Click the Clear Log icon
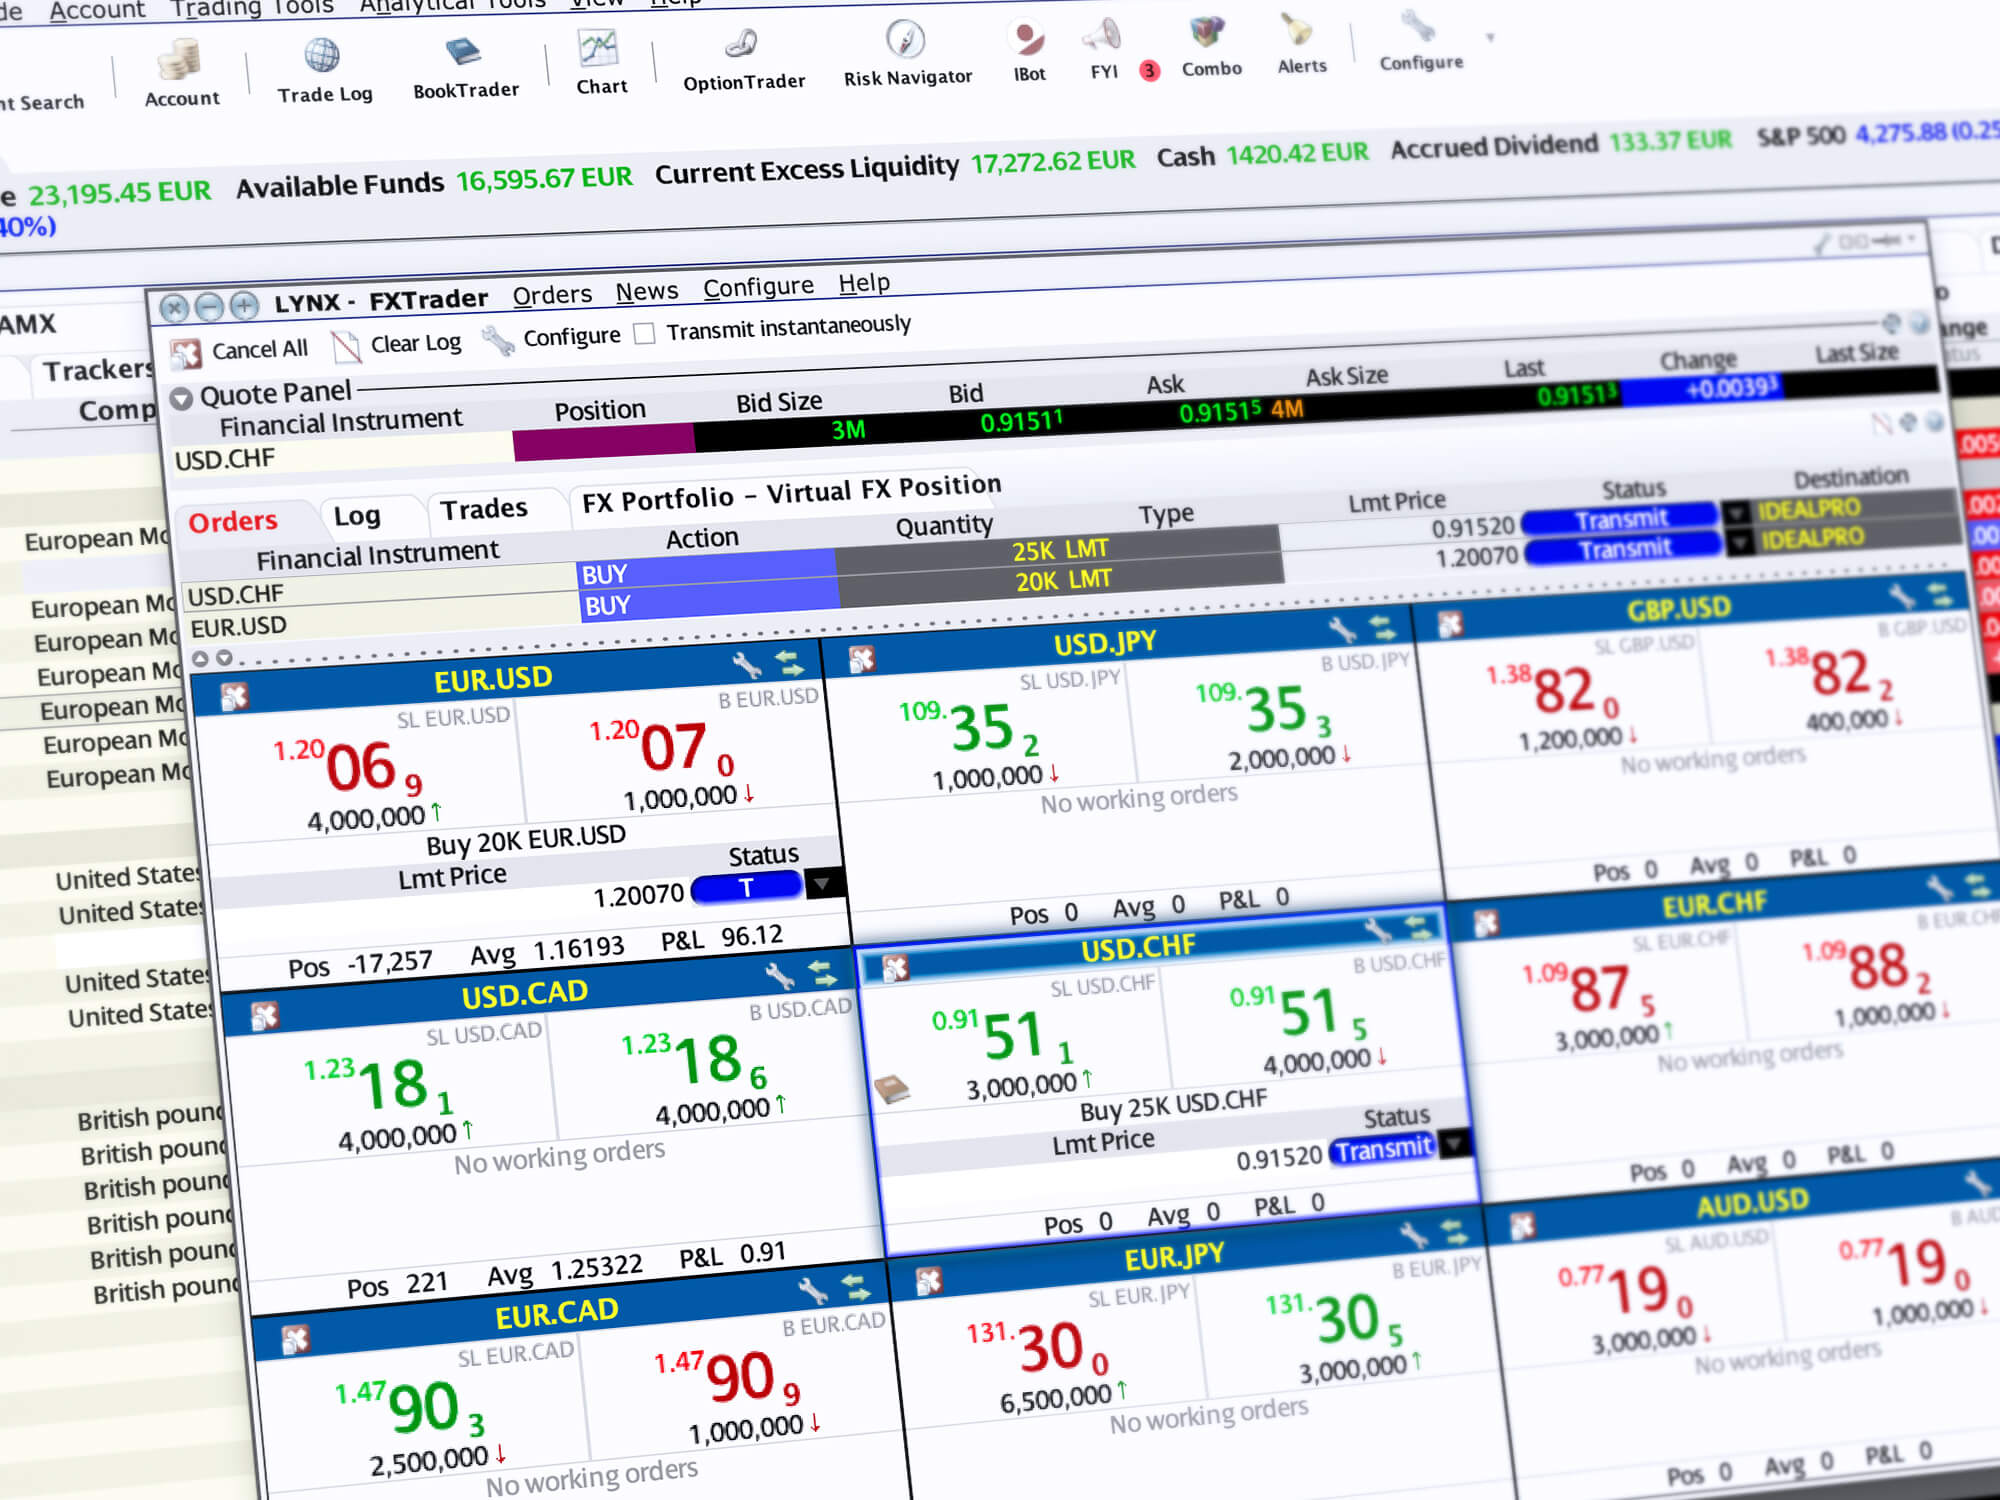 (x=346, y=347)
